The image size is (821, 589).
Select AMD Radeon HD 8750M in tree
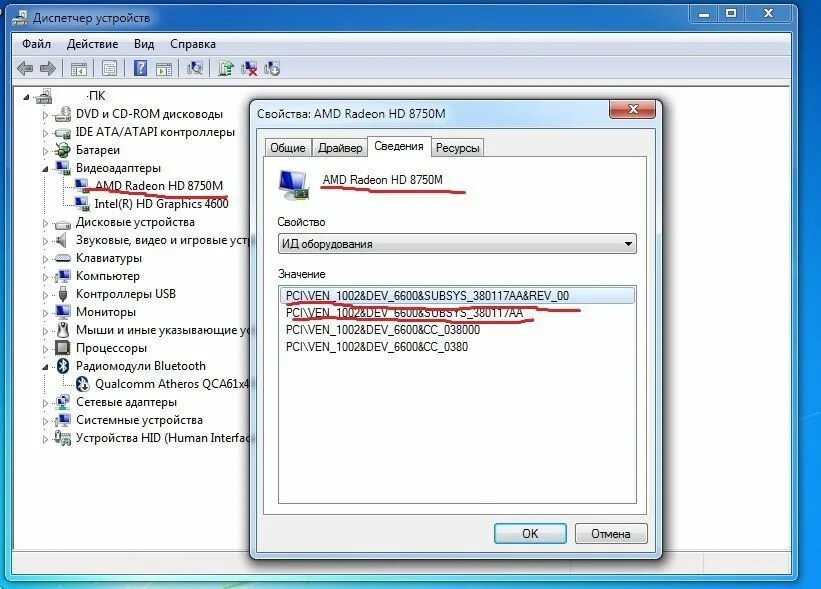click(159, 186)
